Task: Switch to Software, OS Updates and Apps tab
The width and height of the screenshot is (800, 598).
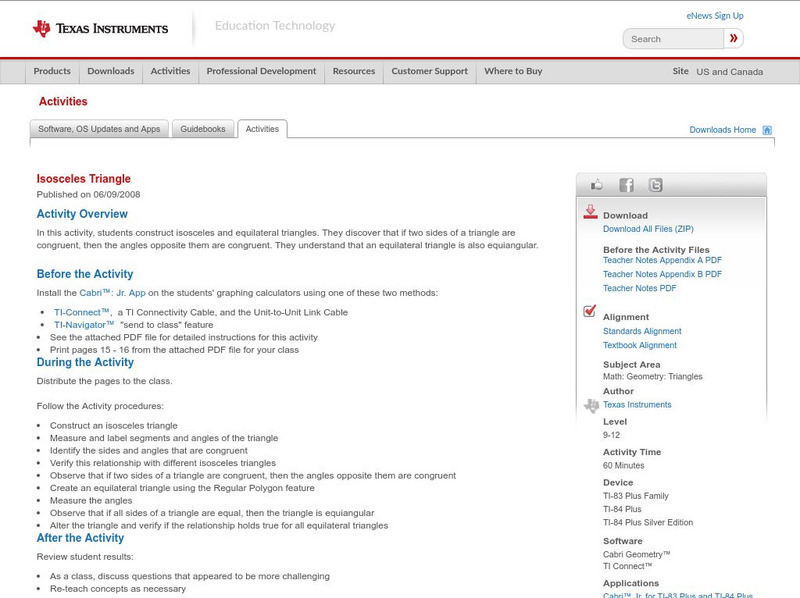Action: pos(99,129)
